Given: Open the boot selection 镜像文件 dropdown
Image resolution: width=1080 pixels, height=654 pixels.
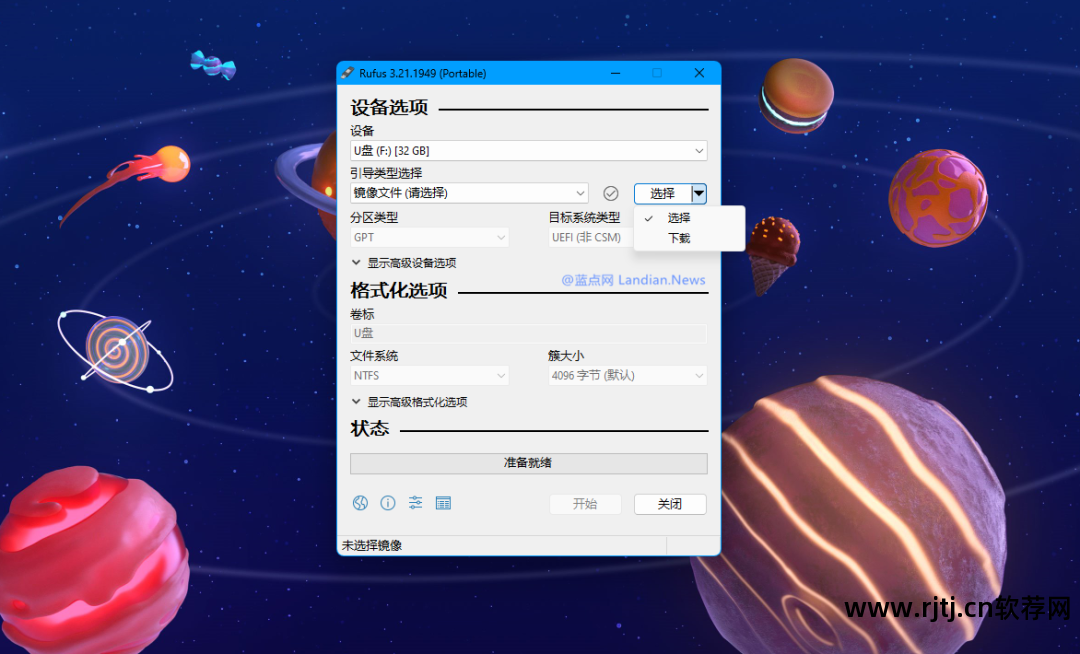Looking at the screenshot, I should pos(469,193).
